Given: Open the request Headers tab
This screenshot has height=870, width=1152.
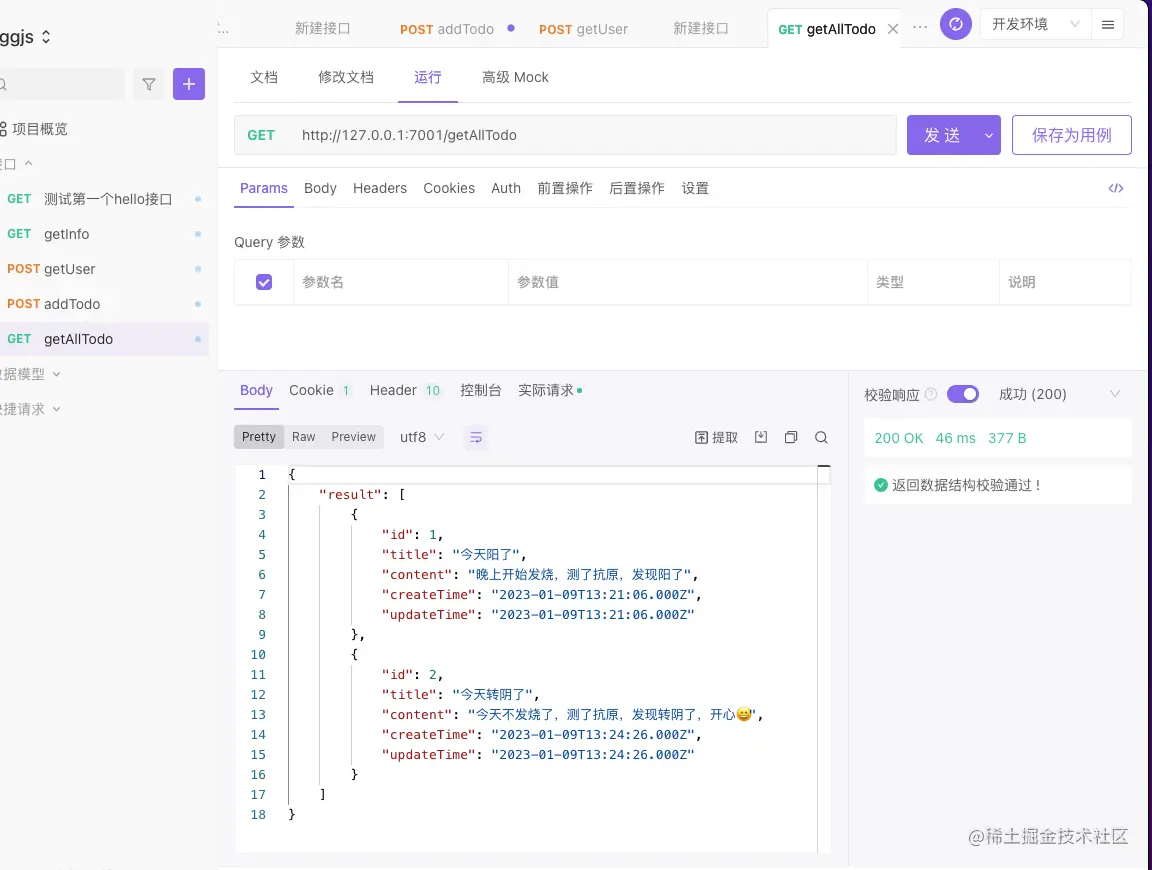Looking at the screenshot, I should click(x=380, y=188).
